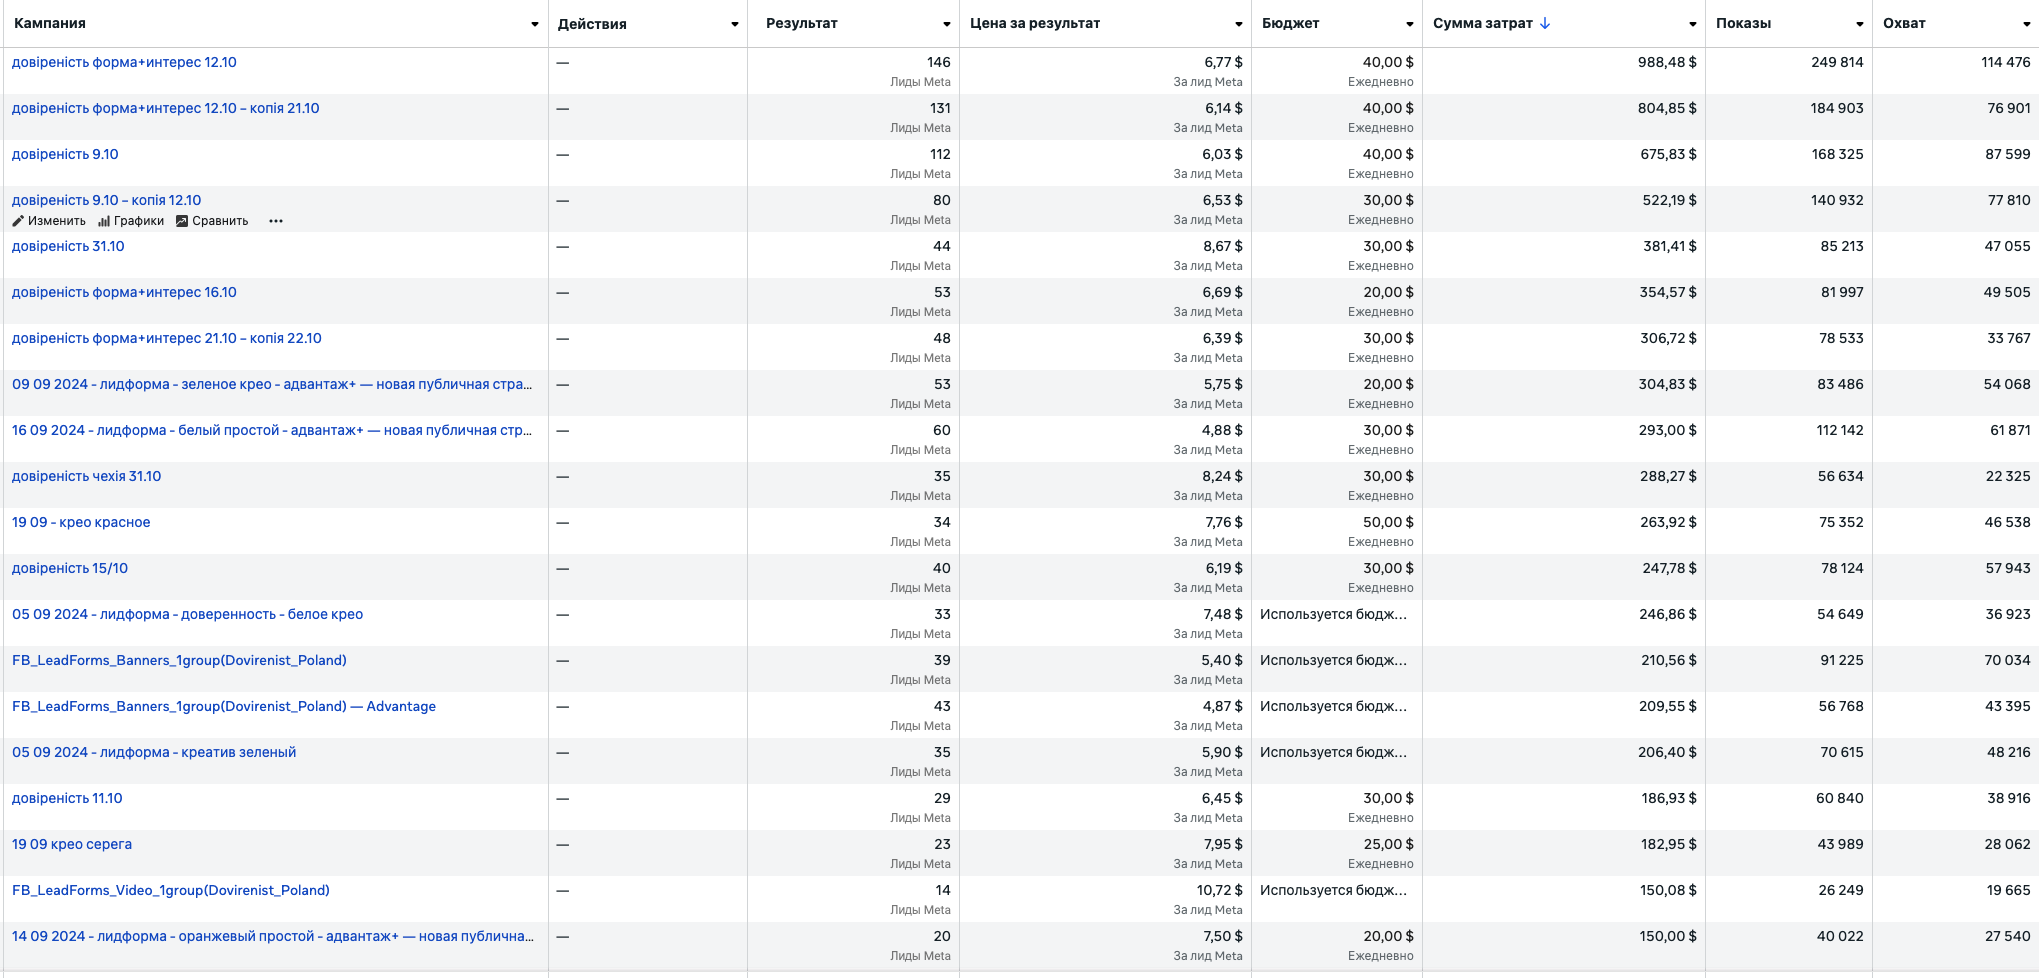The height and width of the screenshot is (978, 2039).
Task: Open the довіреність чехія 31.10 campaign
Action: coord(86,476)
